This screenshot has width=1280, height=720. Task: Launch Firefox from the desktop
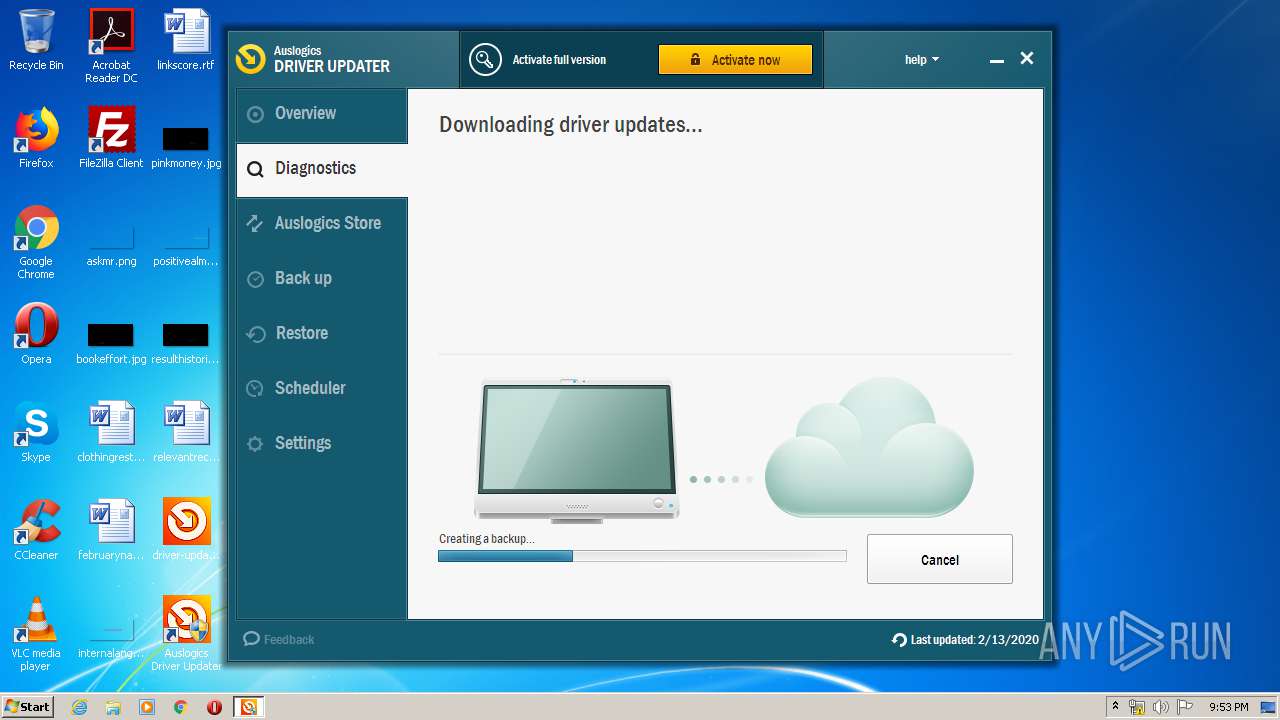pos(36,138)
